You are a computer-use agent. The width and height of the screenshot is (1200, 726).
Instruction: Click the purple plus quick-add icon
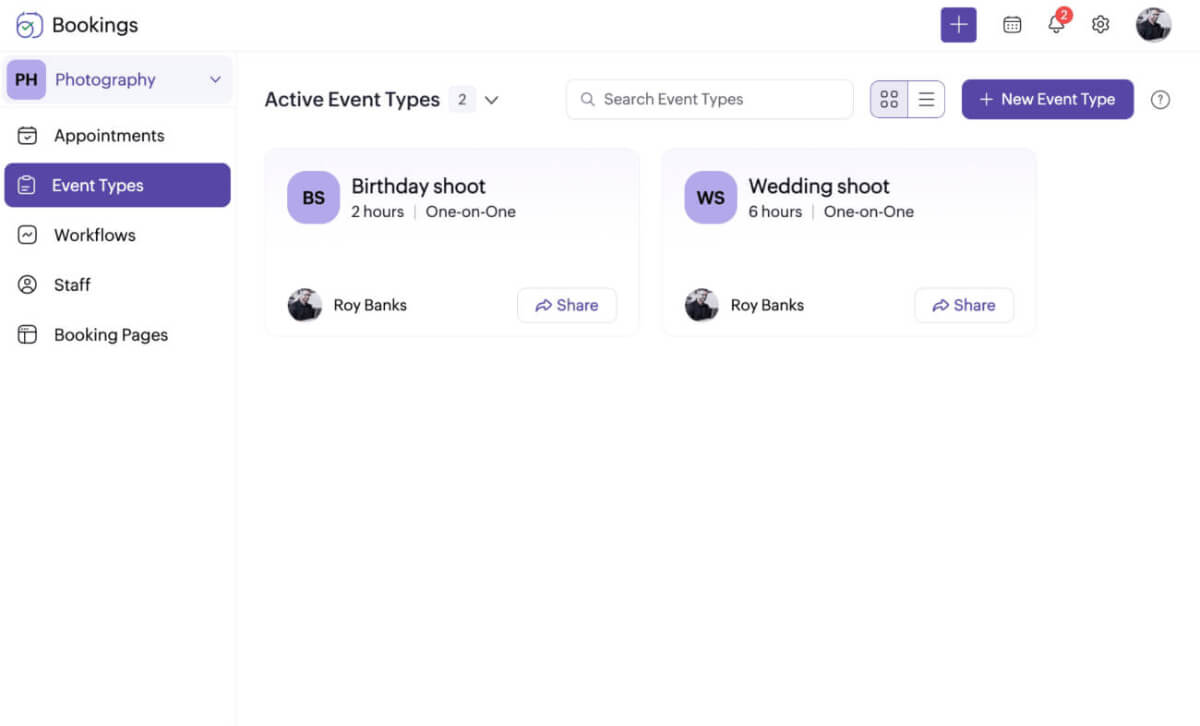[958, 25]
